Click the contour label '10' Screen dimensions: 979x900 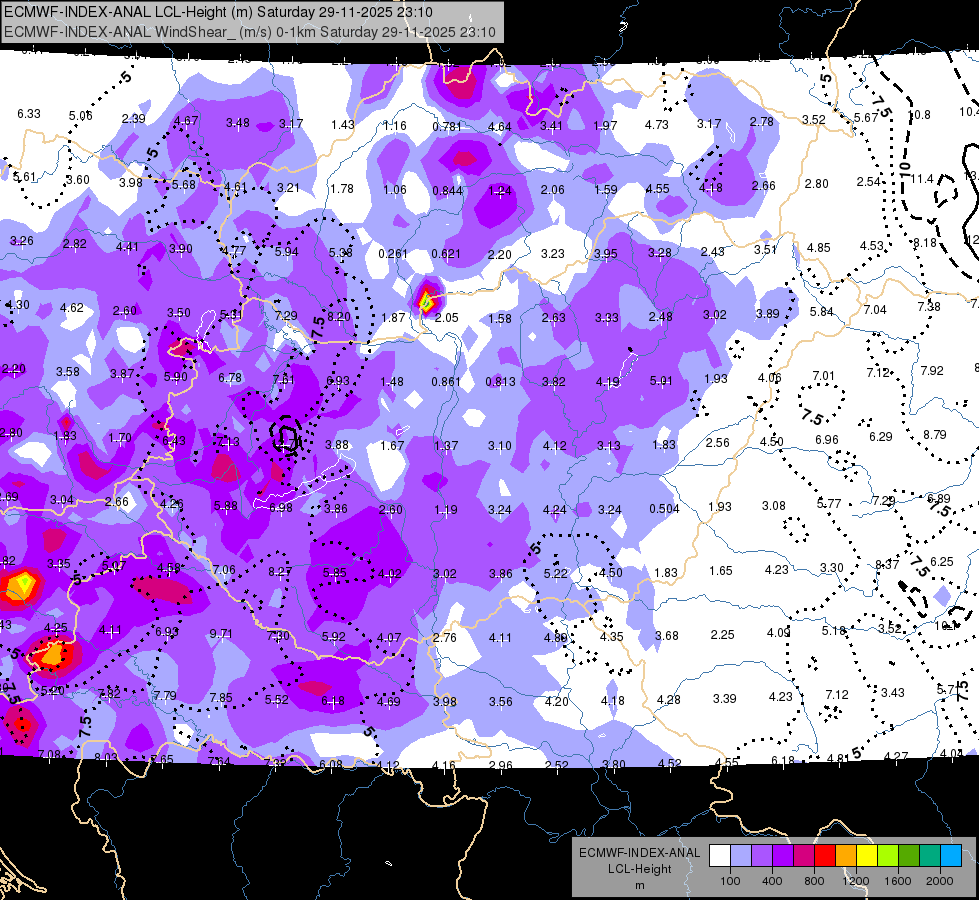tap(904, 168)
